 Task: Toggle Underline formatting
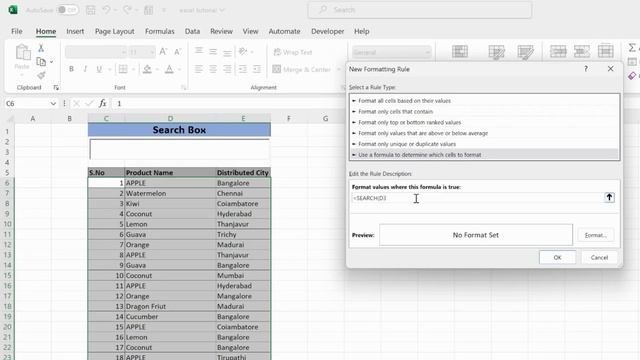click(99, 69)
